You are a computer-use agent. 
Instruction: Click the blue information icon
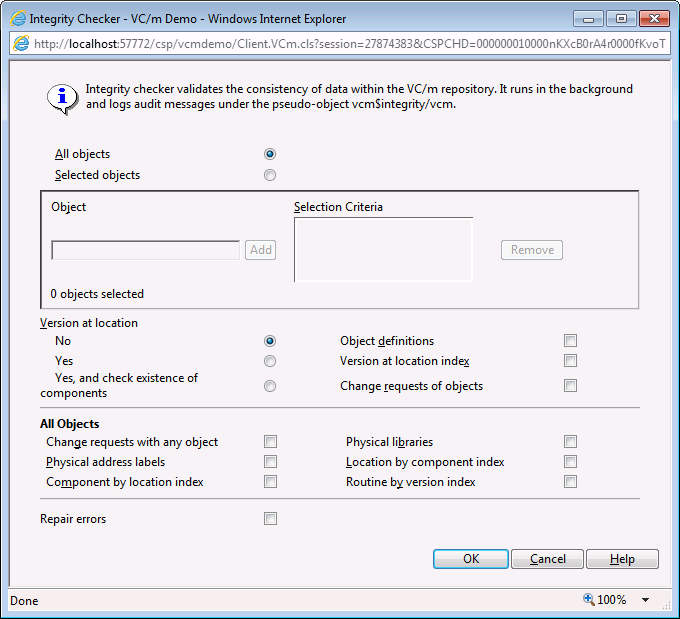click(x=62, y=97)
